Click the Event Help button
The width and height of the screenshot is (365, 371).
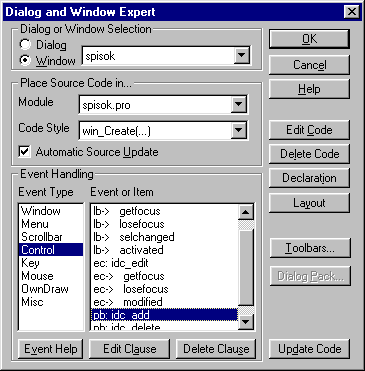click(x=51, y=349)
